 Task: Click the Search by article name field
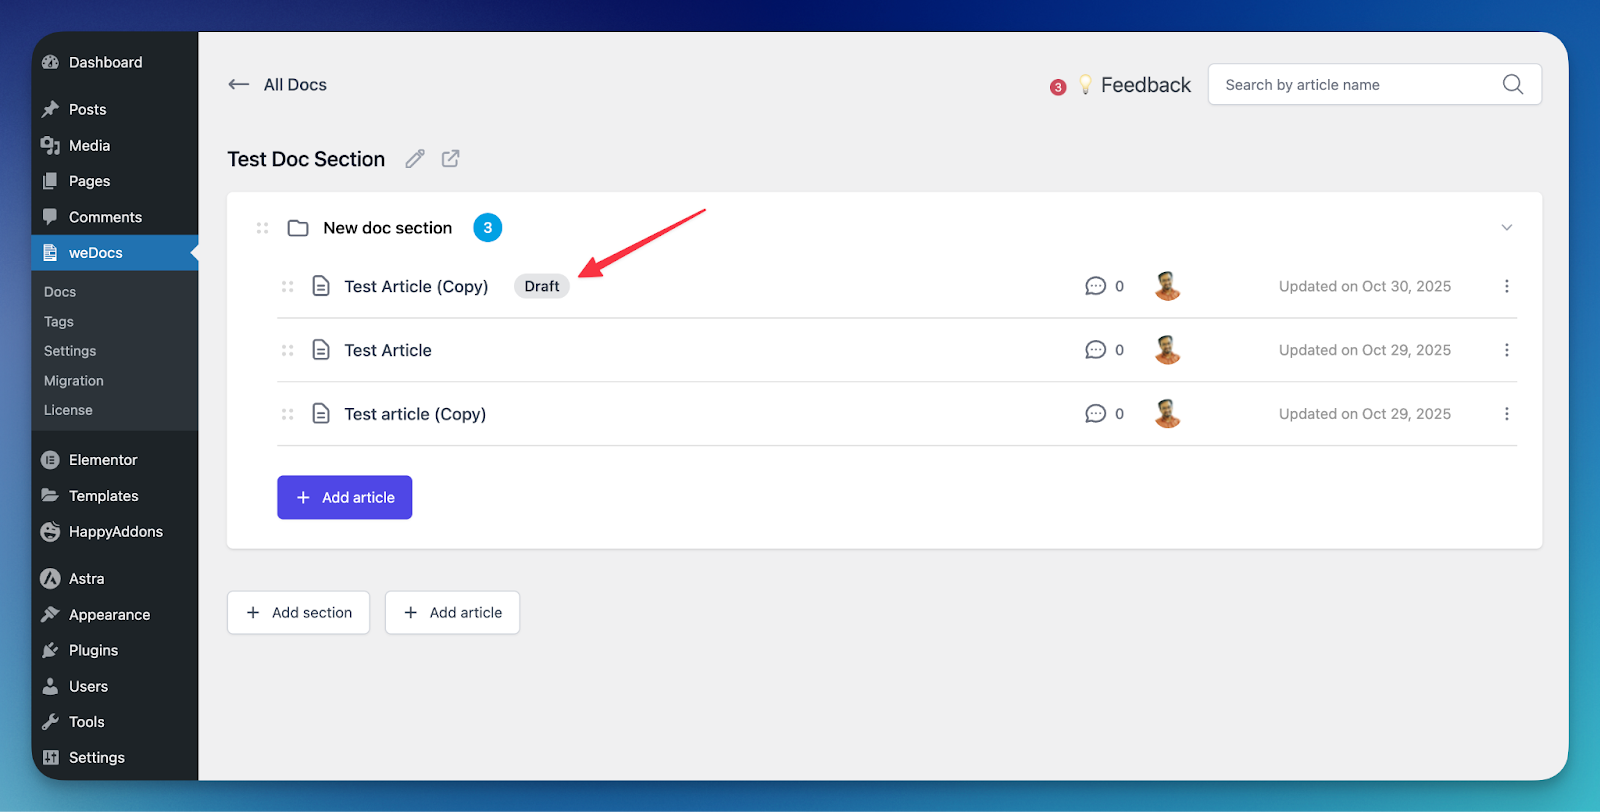click(1355, 85)
